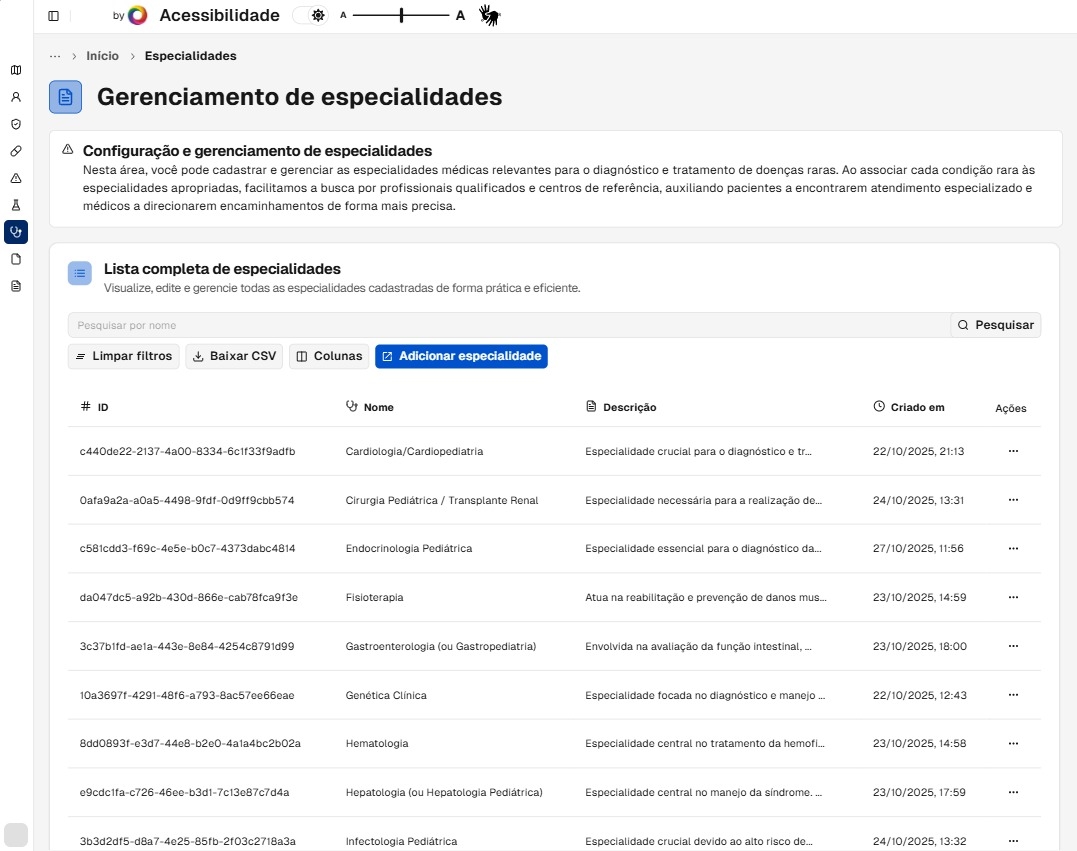Toggle the sidebar panel icon
The width and height of the screenshot is (1077, 851).
[53, 16]
